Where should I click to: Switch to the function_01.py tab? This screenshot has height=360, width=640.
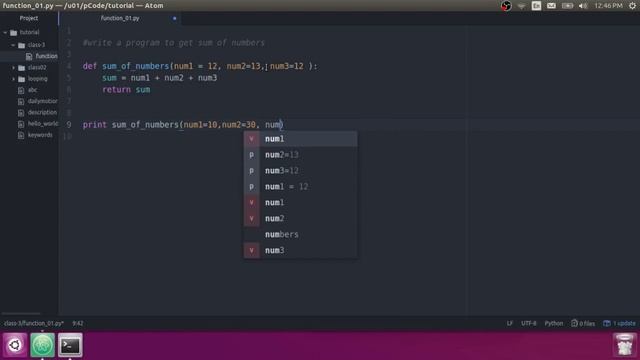click(120, 18)
